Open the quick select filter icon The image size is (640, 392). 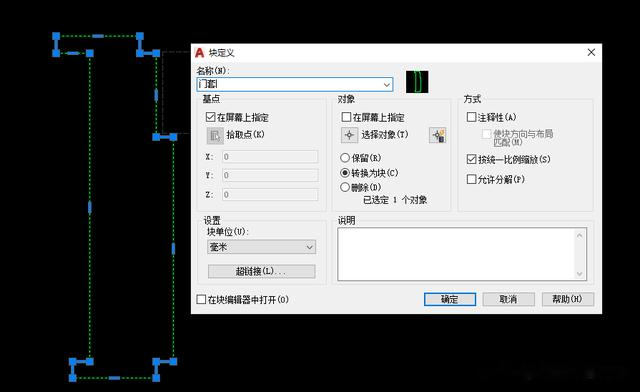coord(438,135)
